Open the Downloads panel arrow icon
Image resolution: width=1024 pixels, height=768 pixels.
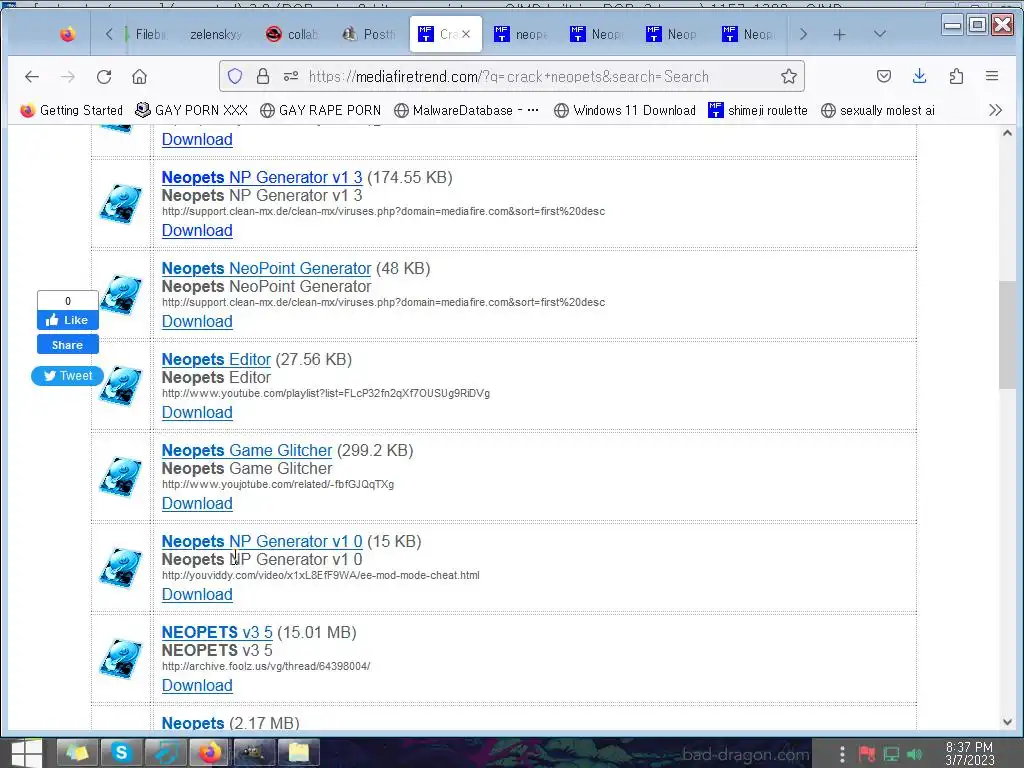[x=920, y=76]
